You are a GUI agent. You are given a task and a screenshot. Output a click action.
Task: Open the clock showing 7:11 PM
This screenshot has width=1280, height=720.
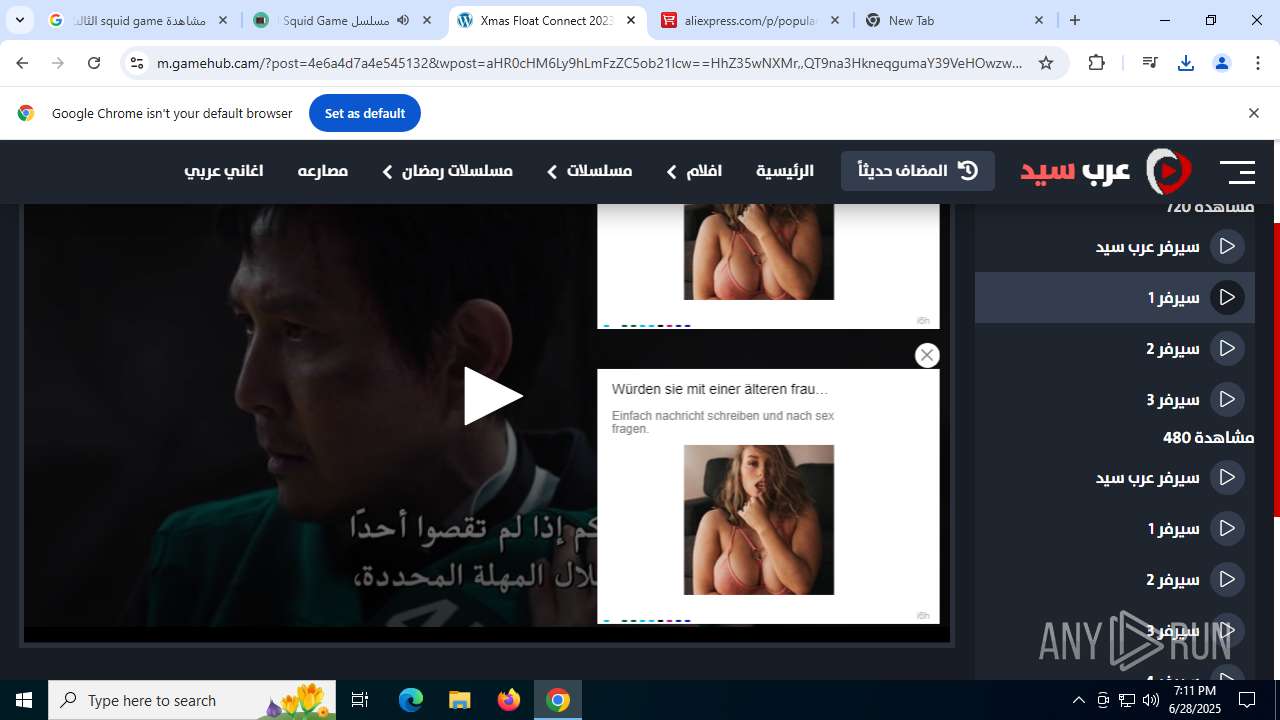1194,700
